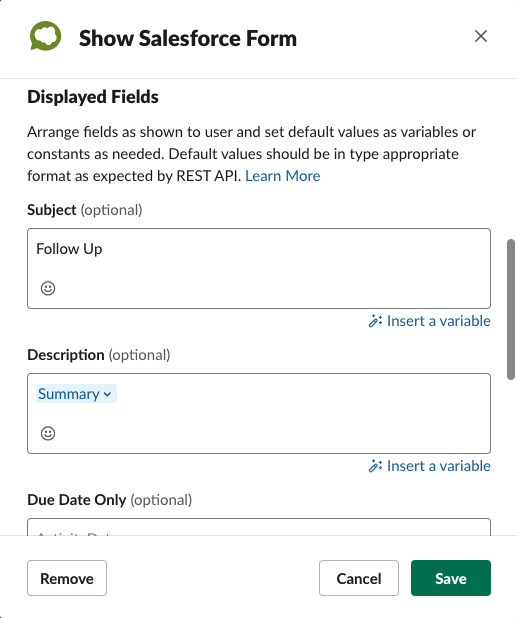Click Insert a variable text under Description
This screenshot has height=618, width=517.
click(439, 466)
